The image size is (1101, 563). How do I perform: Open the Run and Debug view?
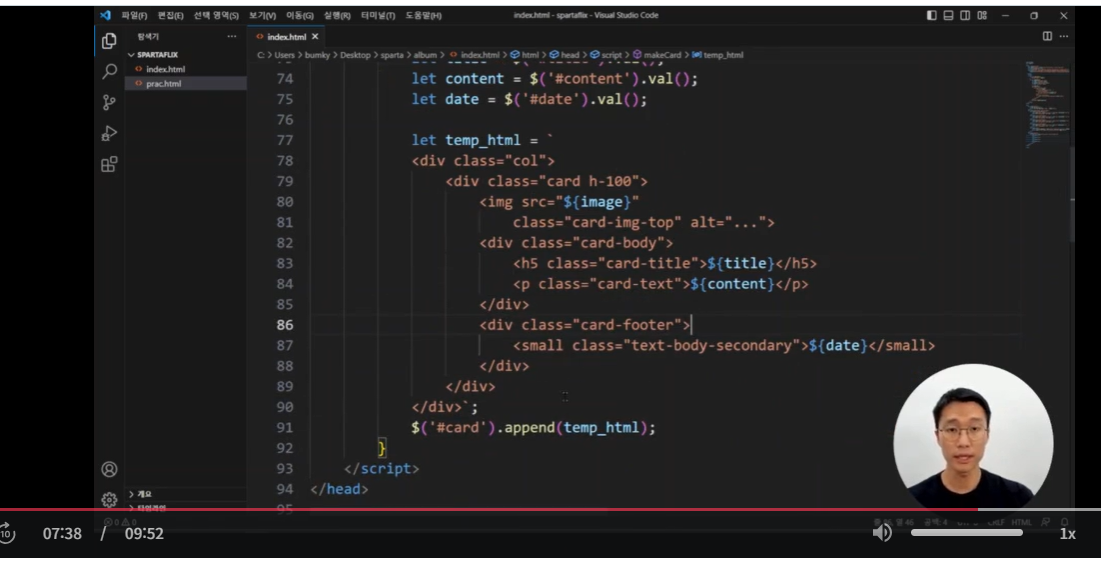coord(109,133)
